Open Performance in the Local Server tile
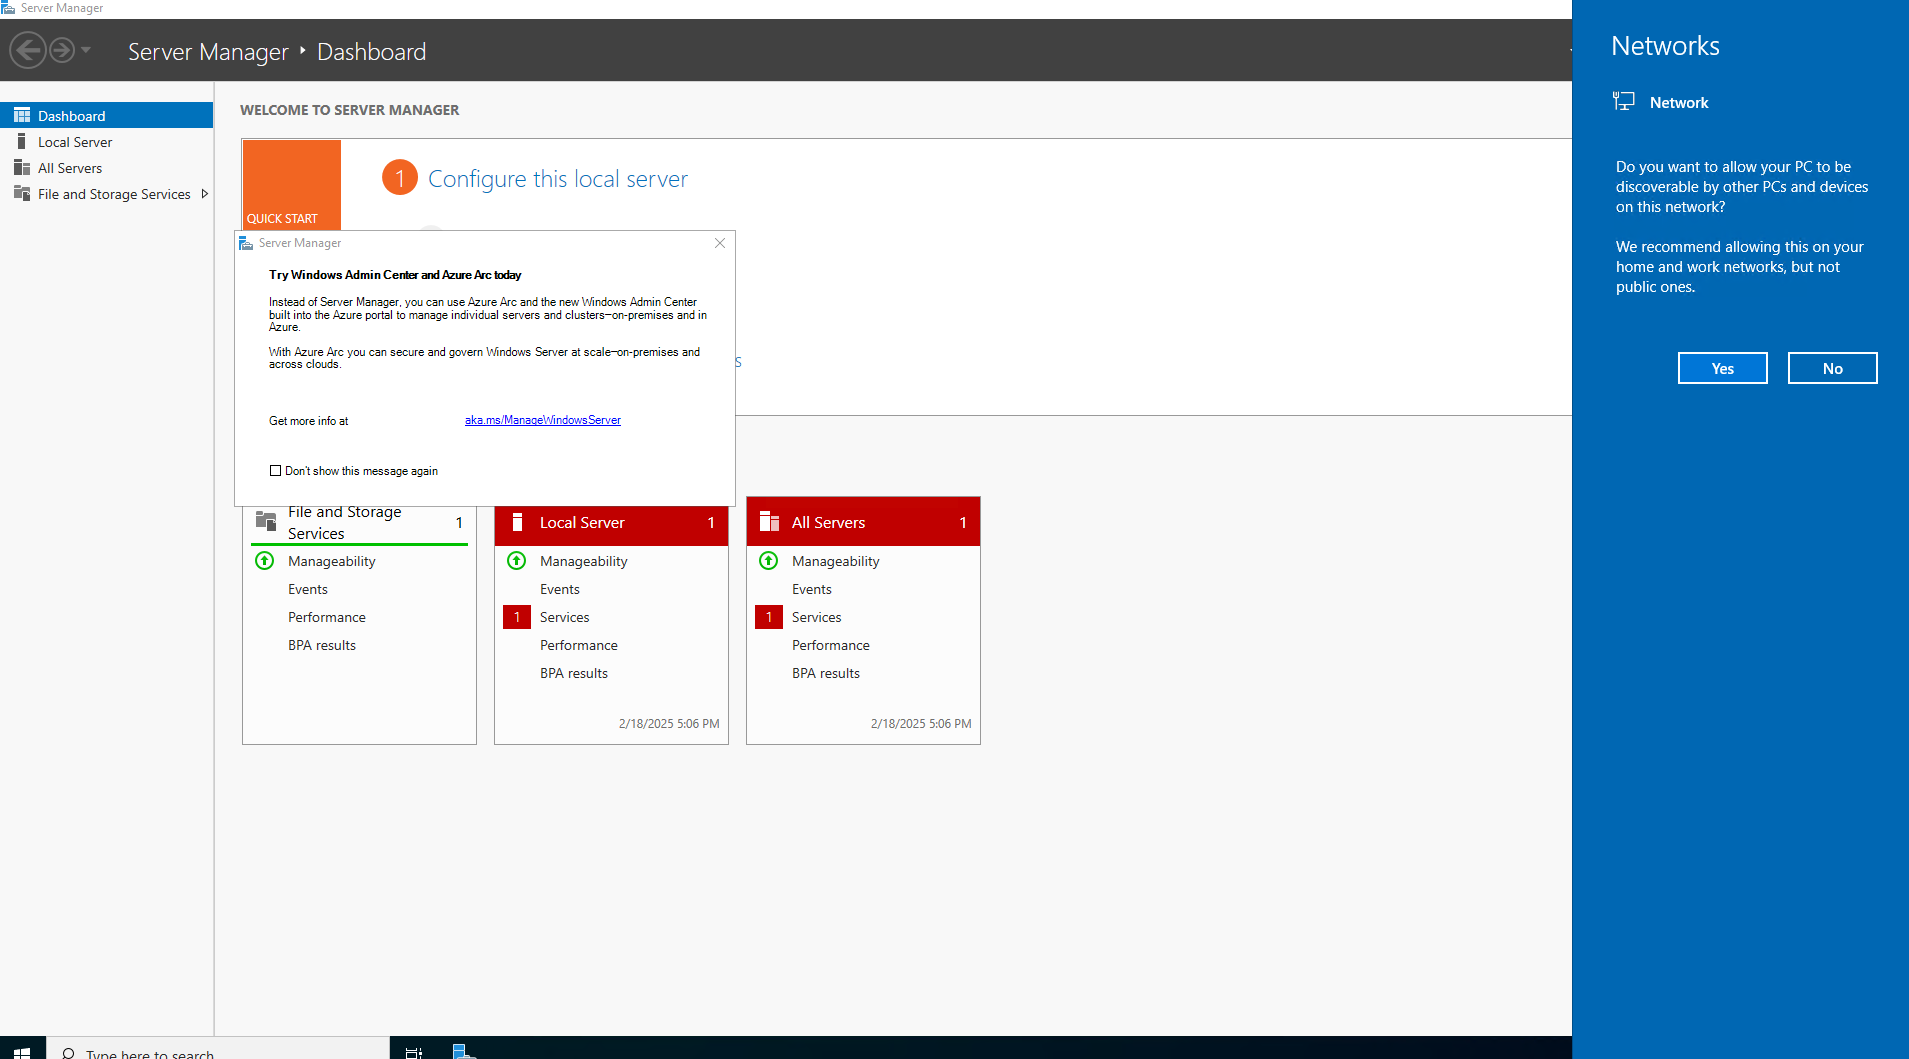1909x1059 pixels. tap(579, 646)
